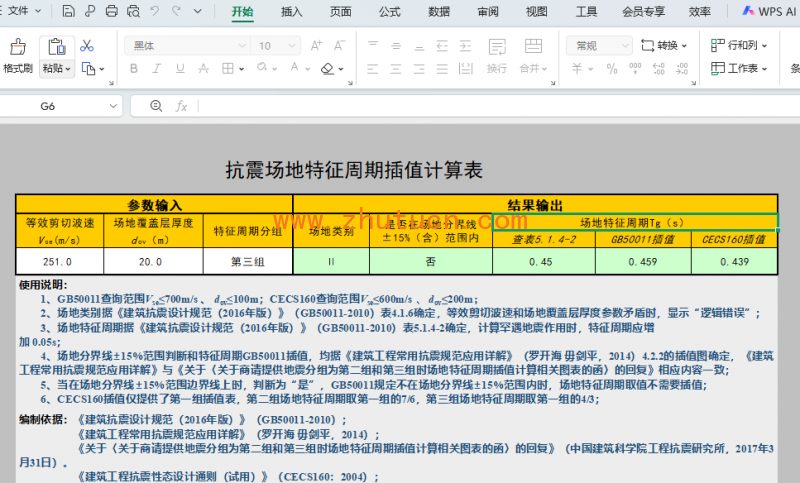Center text horizontally icon
800x483 pixels.
point(396,68)
